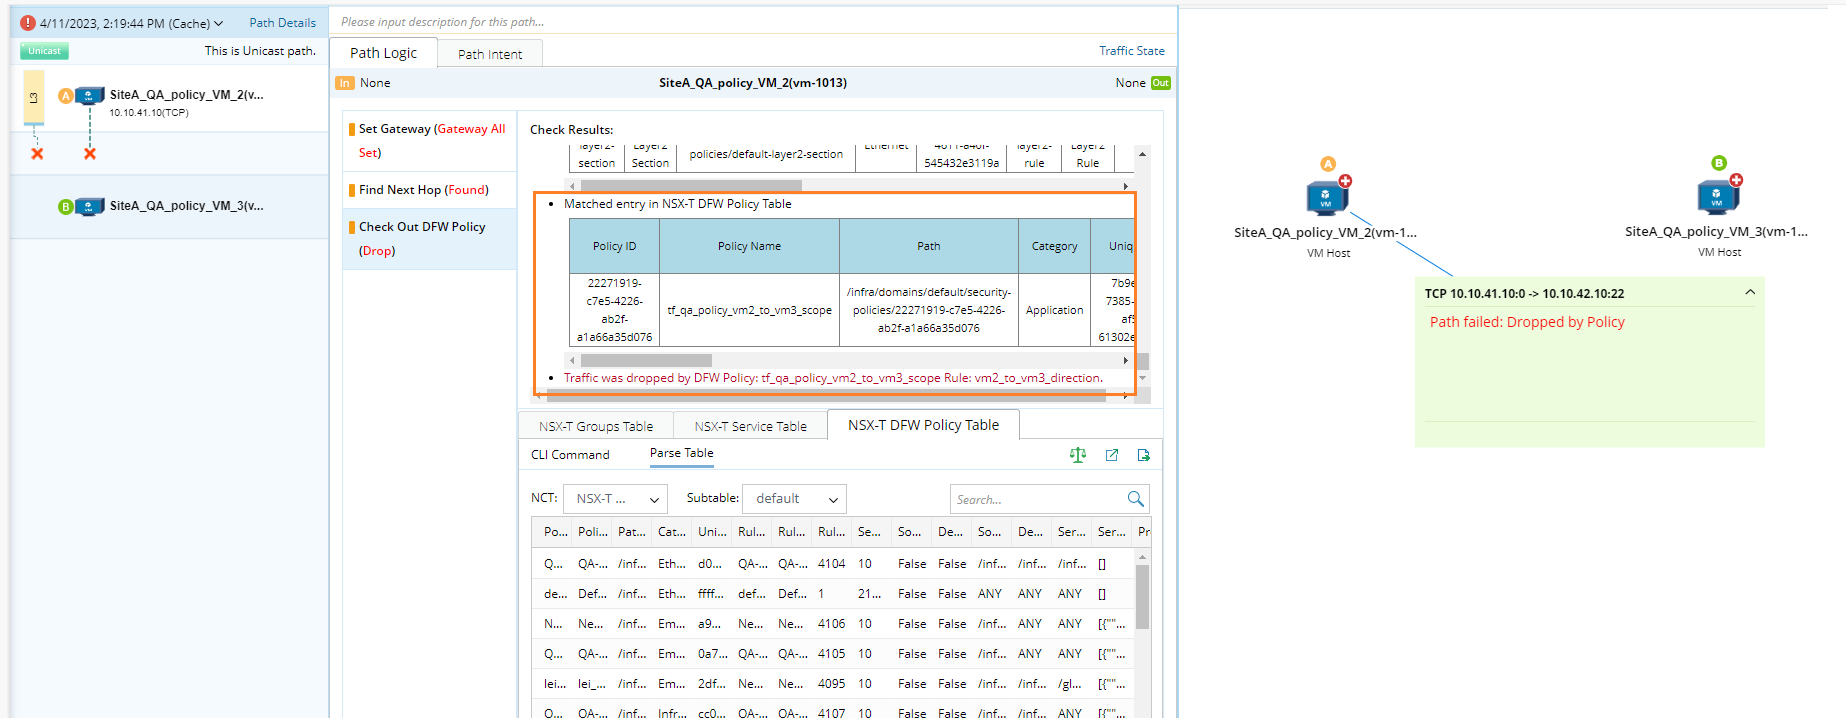This screenshot has width=1846, height=718.
Task: Click marker A above the VM_2 map device
Action: pos(1328,164)
